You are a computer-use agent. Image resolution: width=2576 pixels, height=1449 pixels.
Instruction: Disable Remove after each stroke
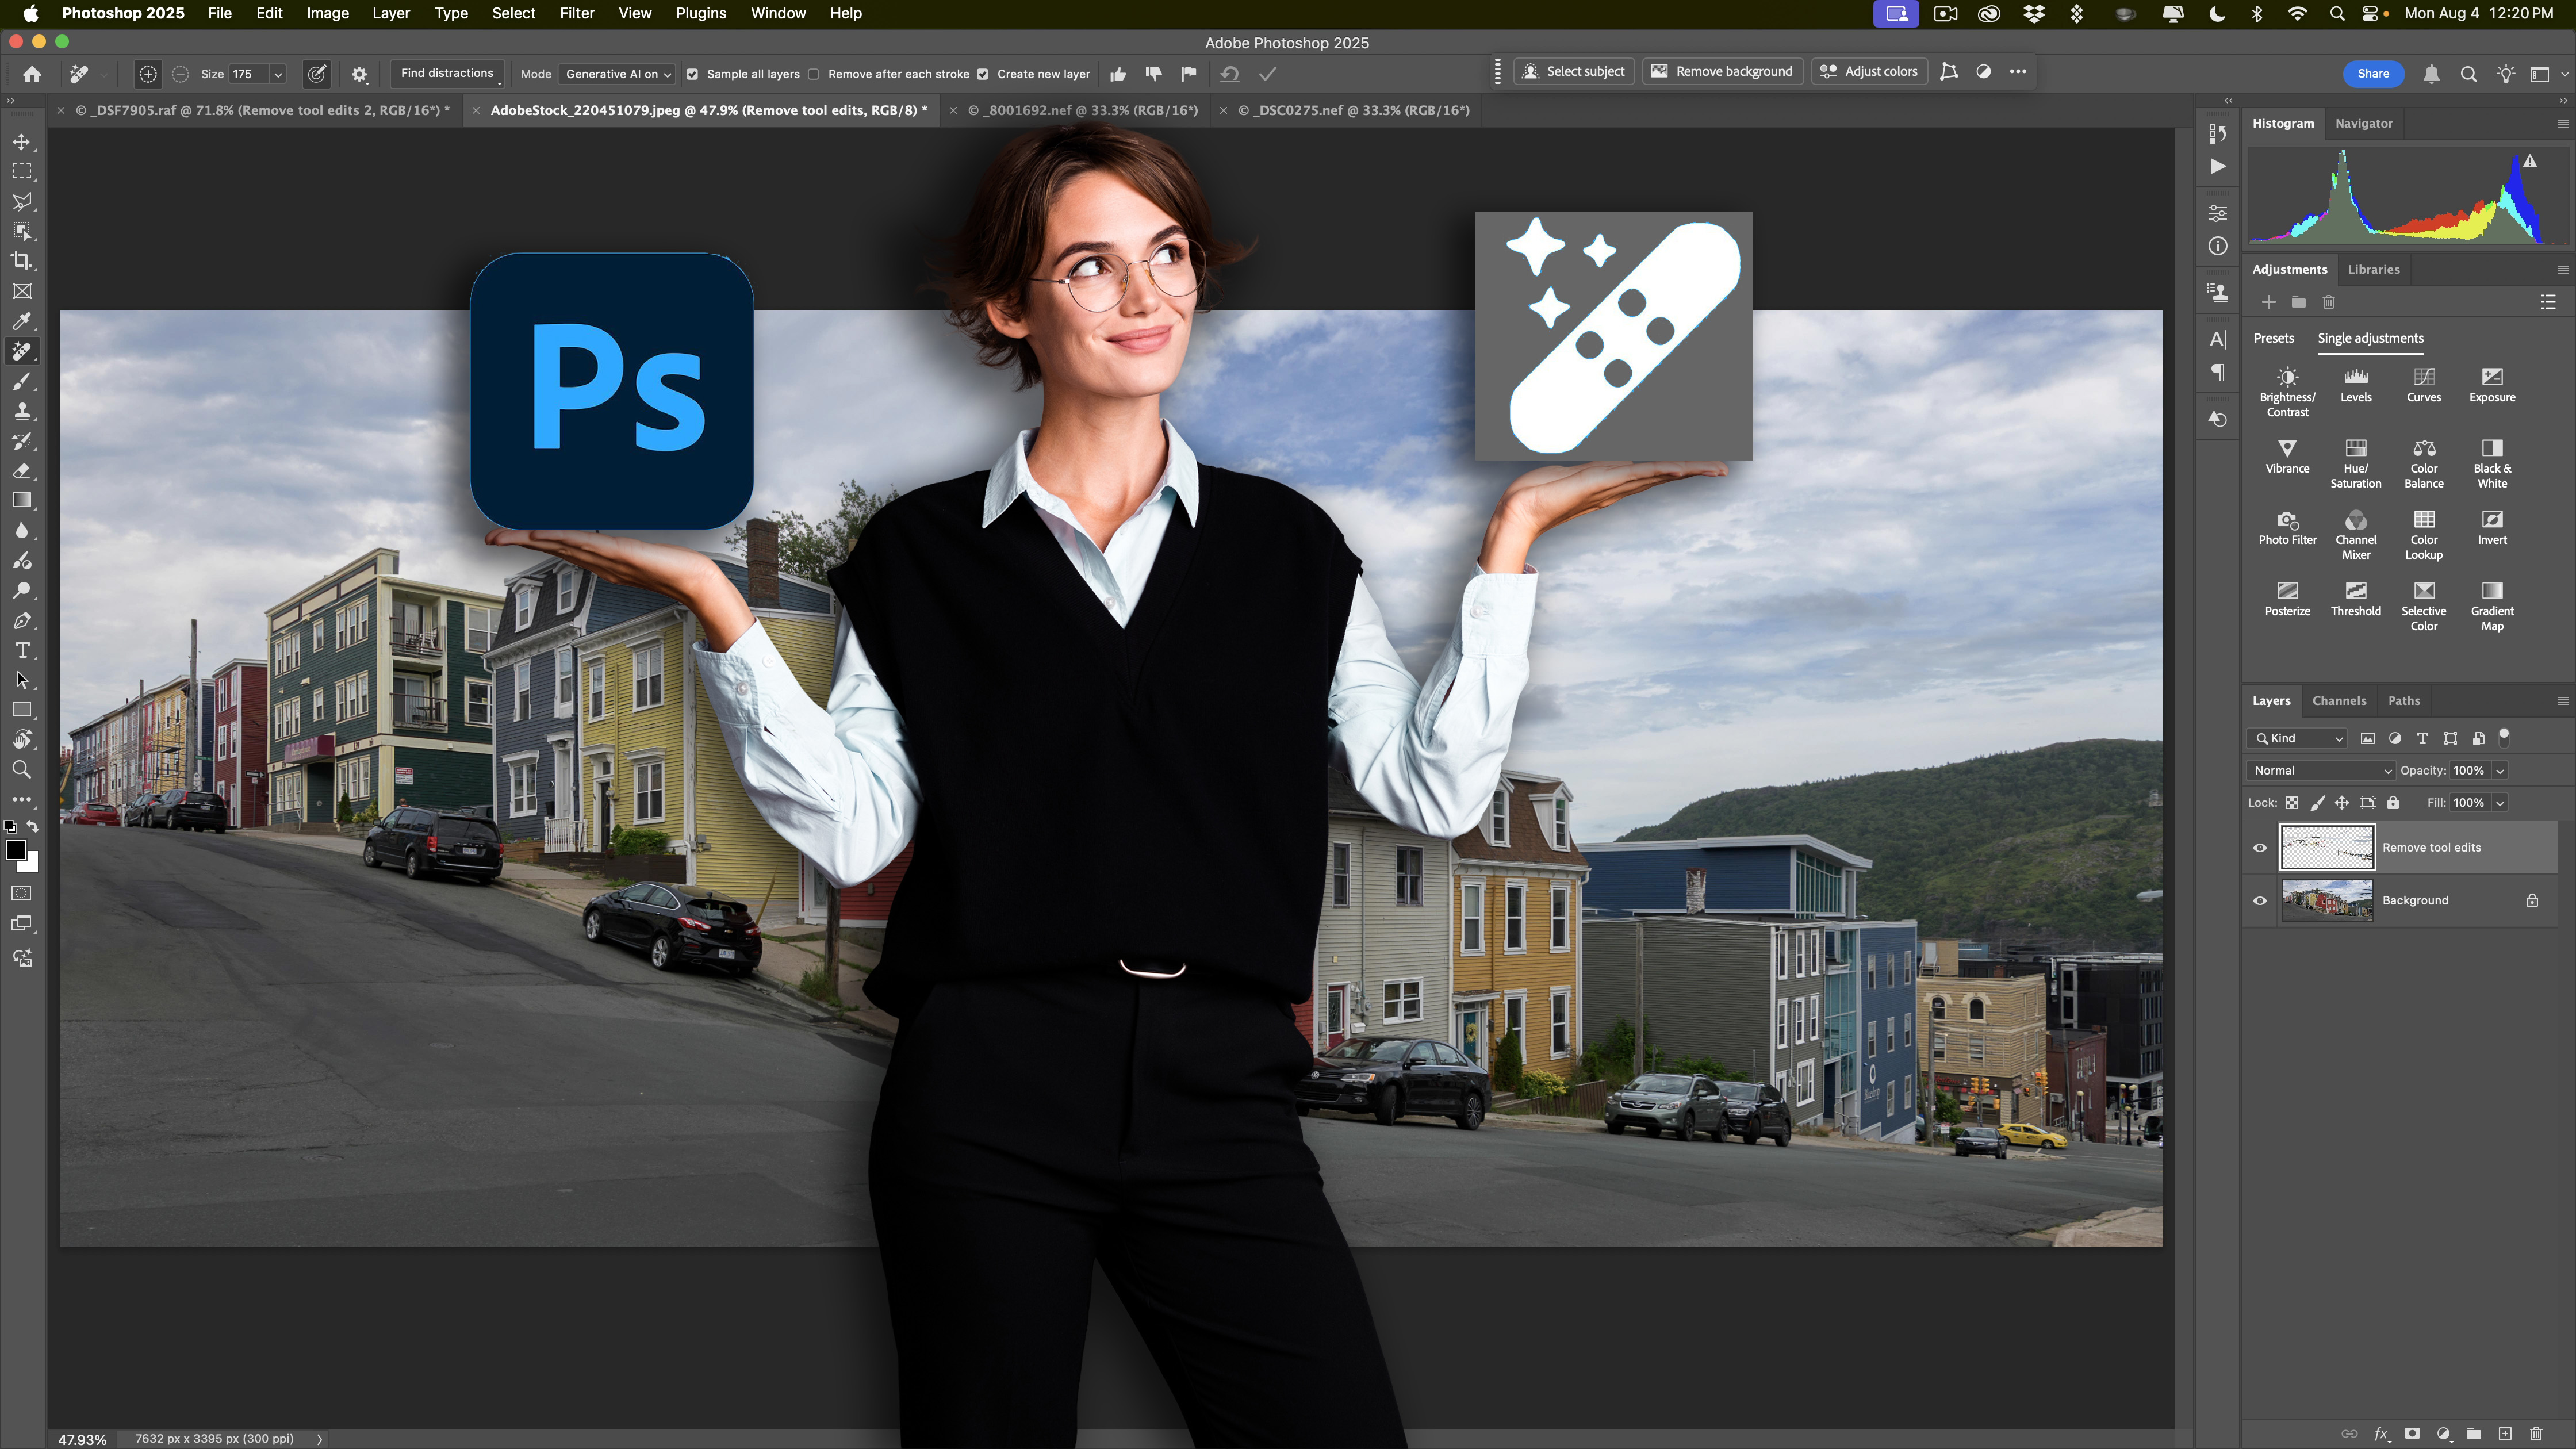814,74
